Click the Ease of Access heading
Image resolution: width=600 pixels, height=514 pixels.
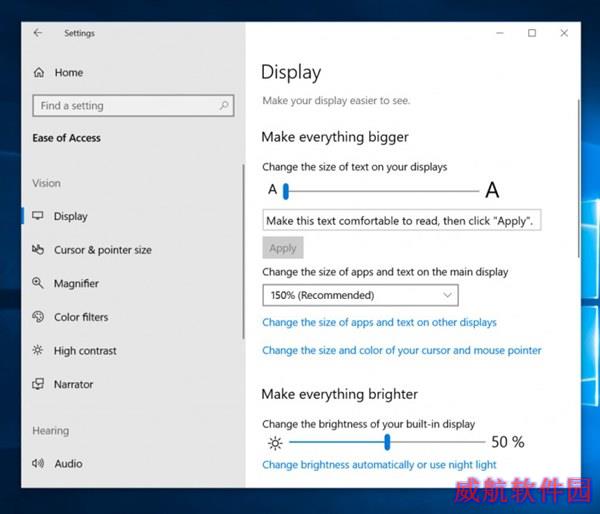67,138
